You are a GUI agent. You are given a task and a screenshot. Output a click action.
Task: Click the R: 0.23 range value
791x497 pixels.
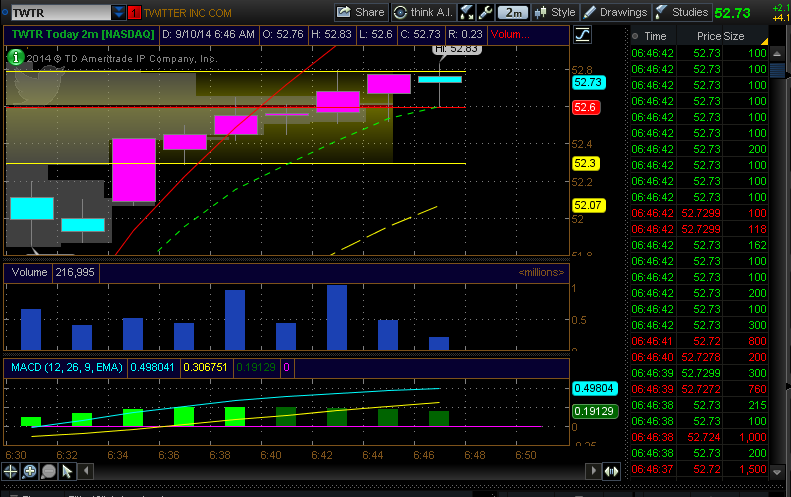pyautogui.click(x=465, y=34)
